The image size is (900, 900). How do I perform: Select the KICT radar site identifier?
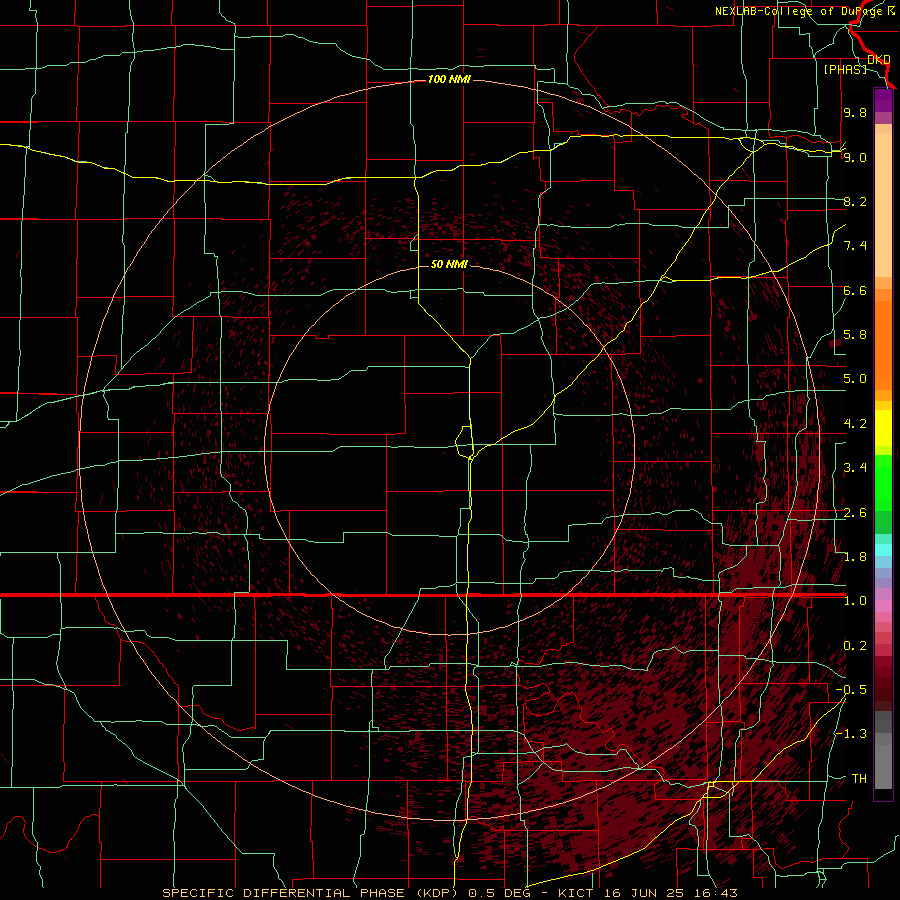coord(576,893)
